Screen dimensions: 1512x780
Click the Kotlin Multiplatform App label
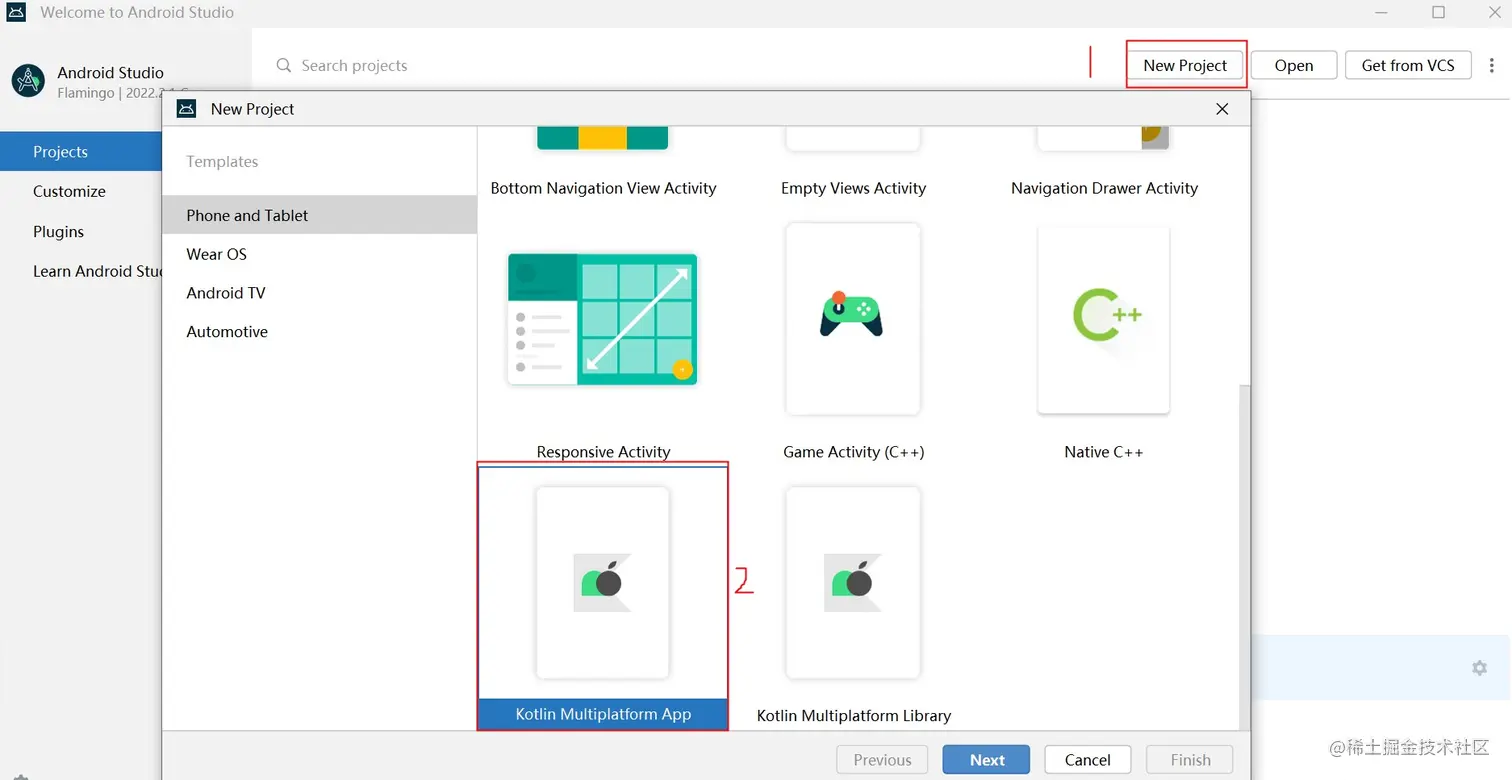coord(603,714)
